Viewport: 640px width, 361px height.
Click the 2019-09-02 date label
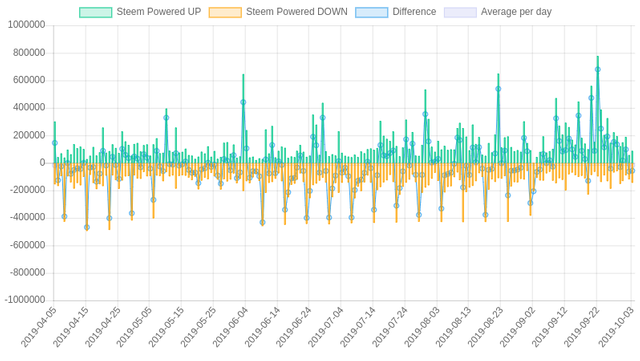[517, 327]
